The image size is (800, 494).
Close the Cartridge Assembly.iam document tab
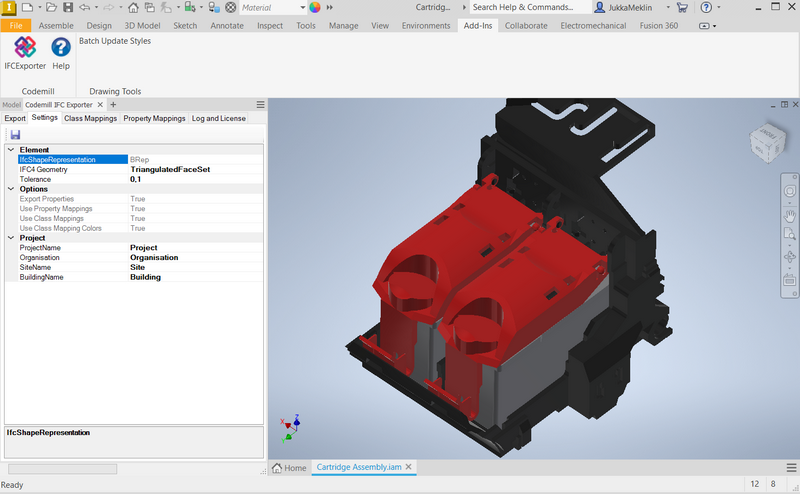point(409,467)
